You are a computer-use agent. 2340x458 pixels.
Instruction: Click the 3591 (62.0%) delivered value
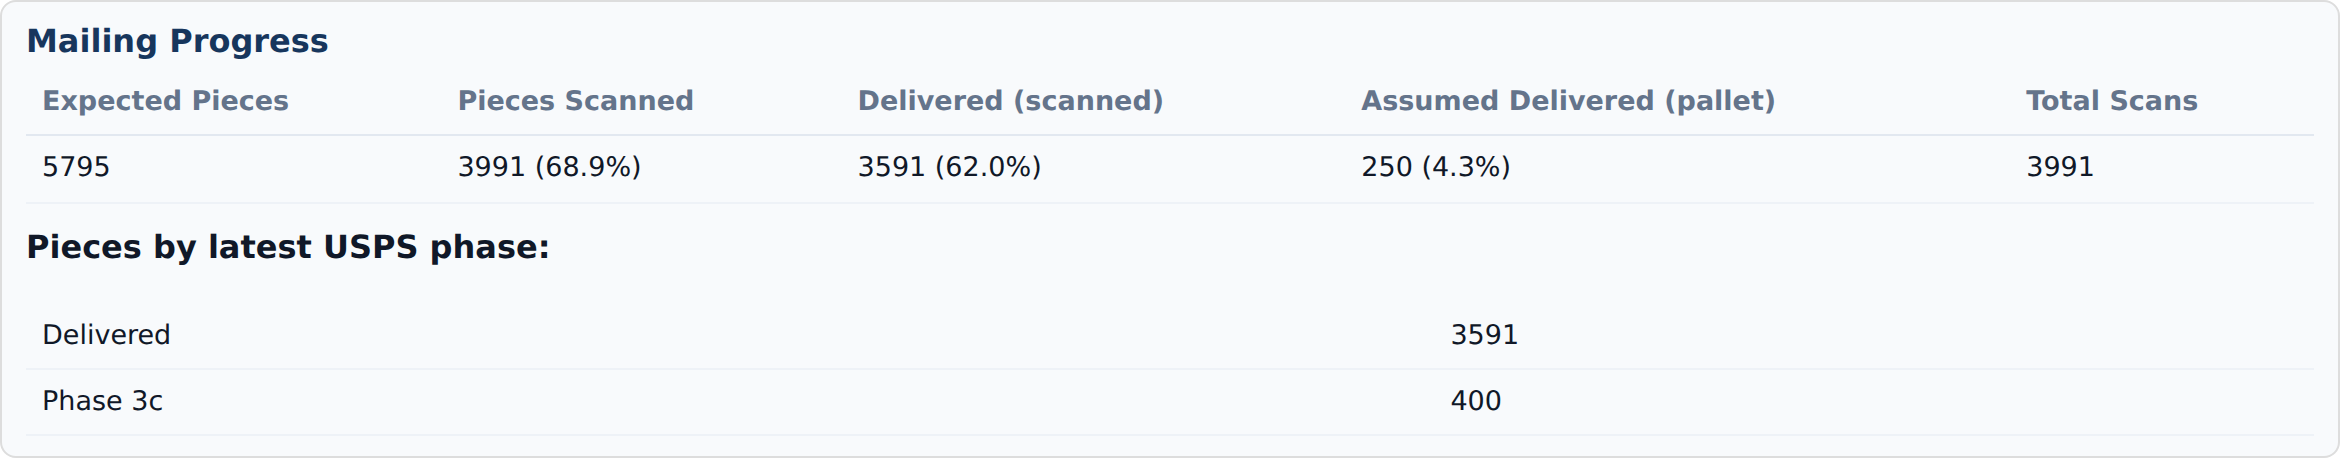pos(949,167)
